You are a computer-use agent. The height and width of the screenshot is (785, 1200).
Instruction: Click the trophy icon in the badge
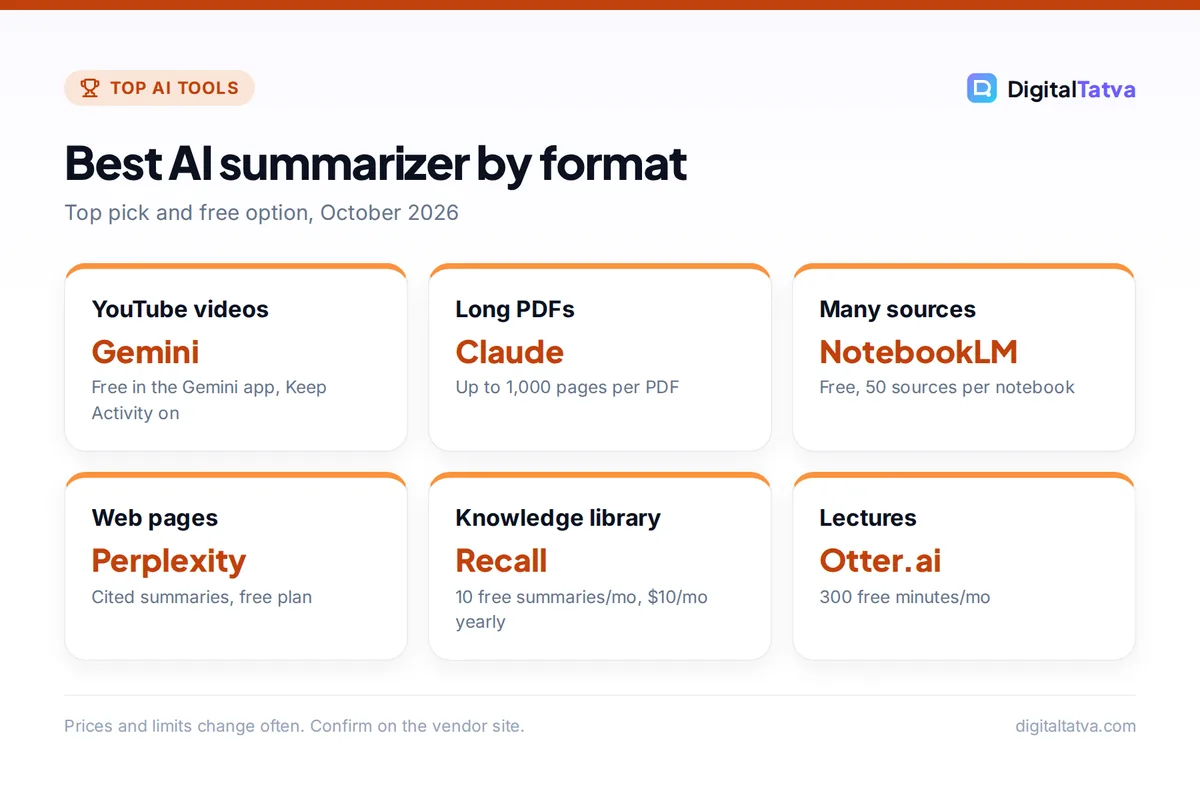point(90,88)
